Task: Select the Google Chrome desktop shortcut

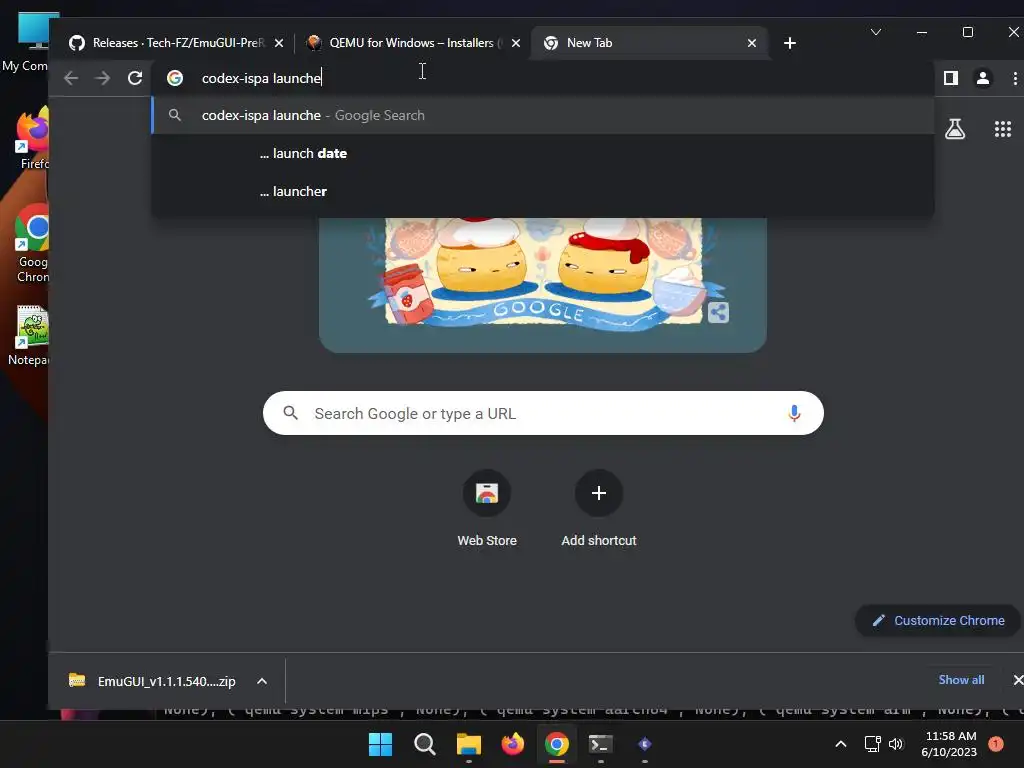Action: pyautogui.click(x=31, y=243)
